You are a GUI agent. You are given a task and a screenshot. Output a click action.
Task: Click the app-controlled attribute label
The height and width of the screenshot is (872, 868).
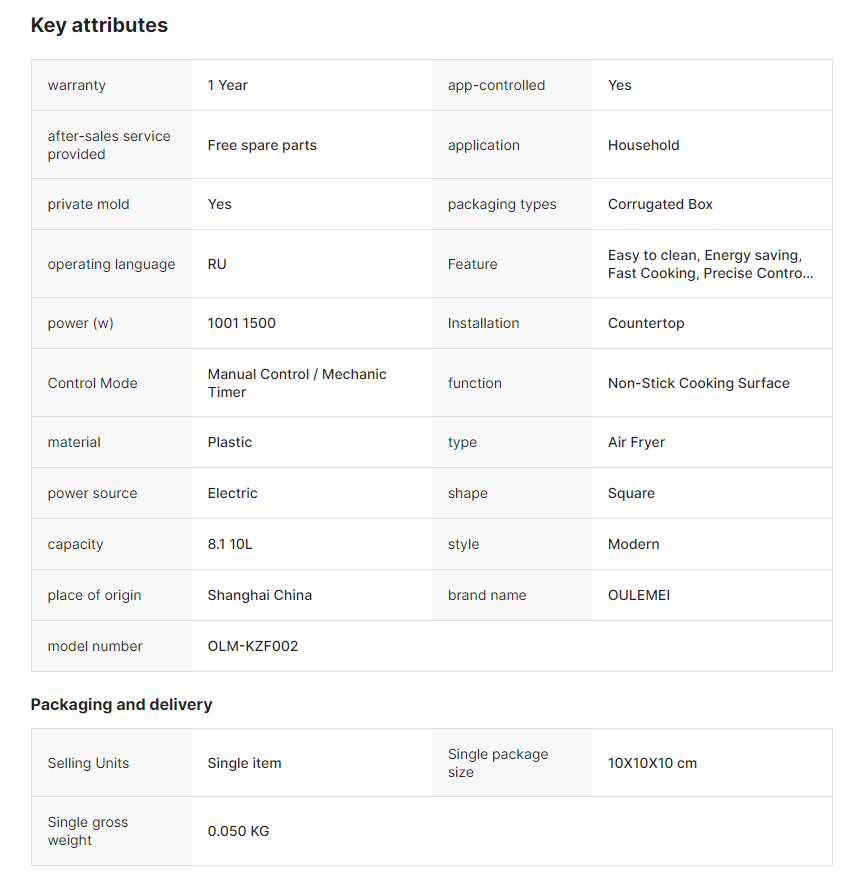(x=496, y=85)
